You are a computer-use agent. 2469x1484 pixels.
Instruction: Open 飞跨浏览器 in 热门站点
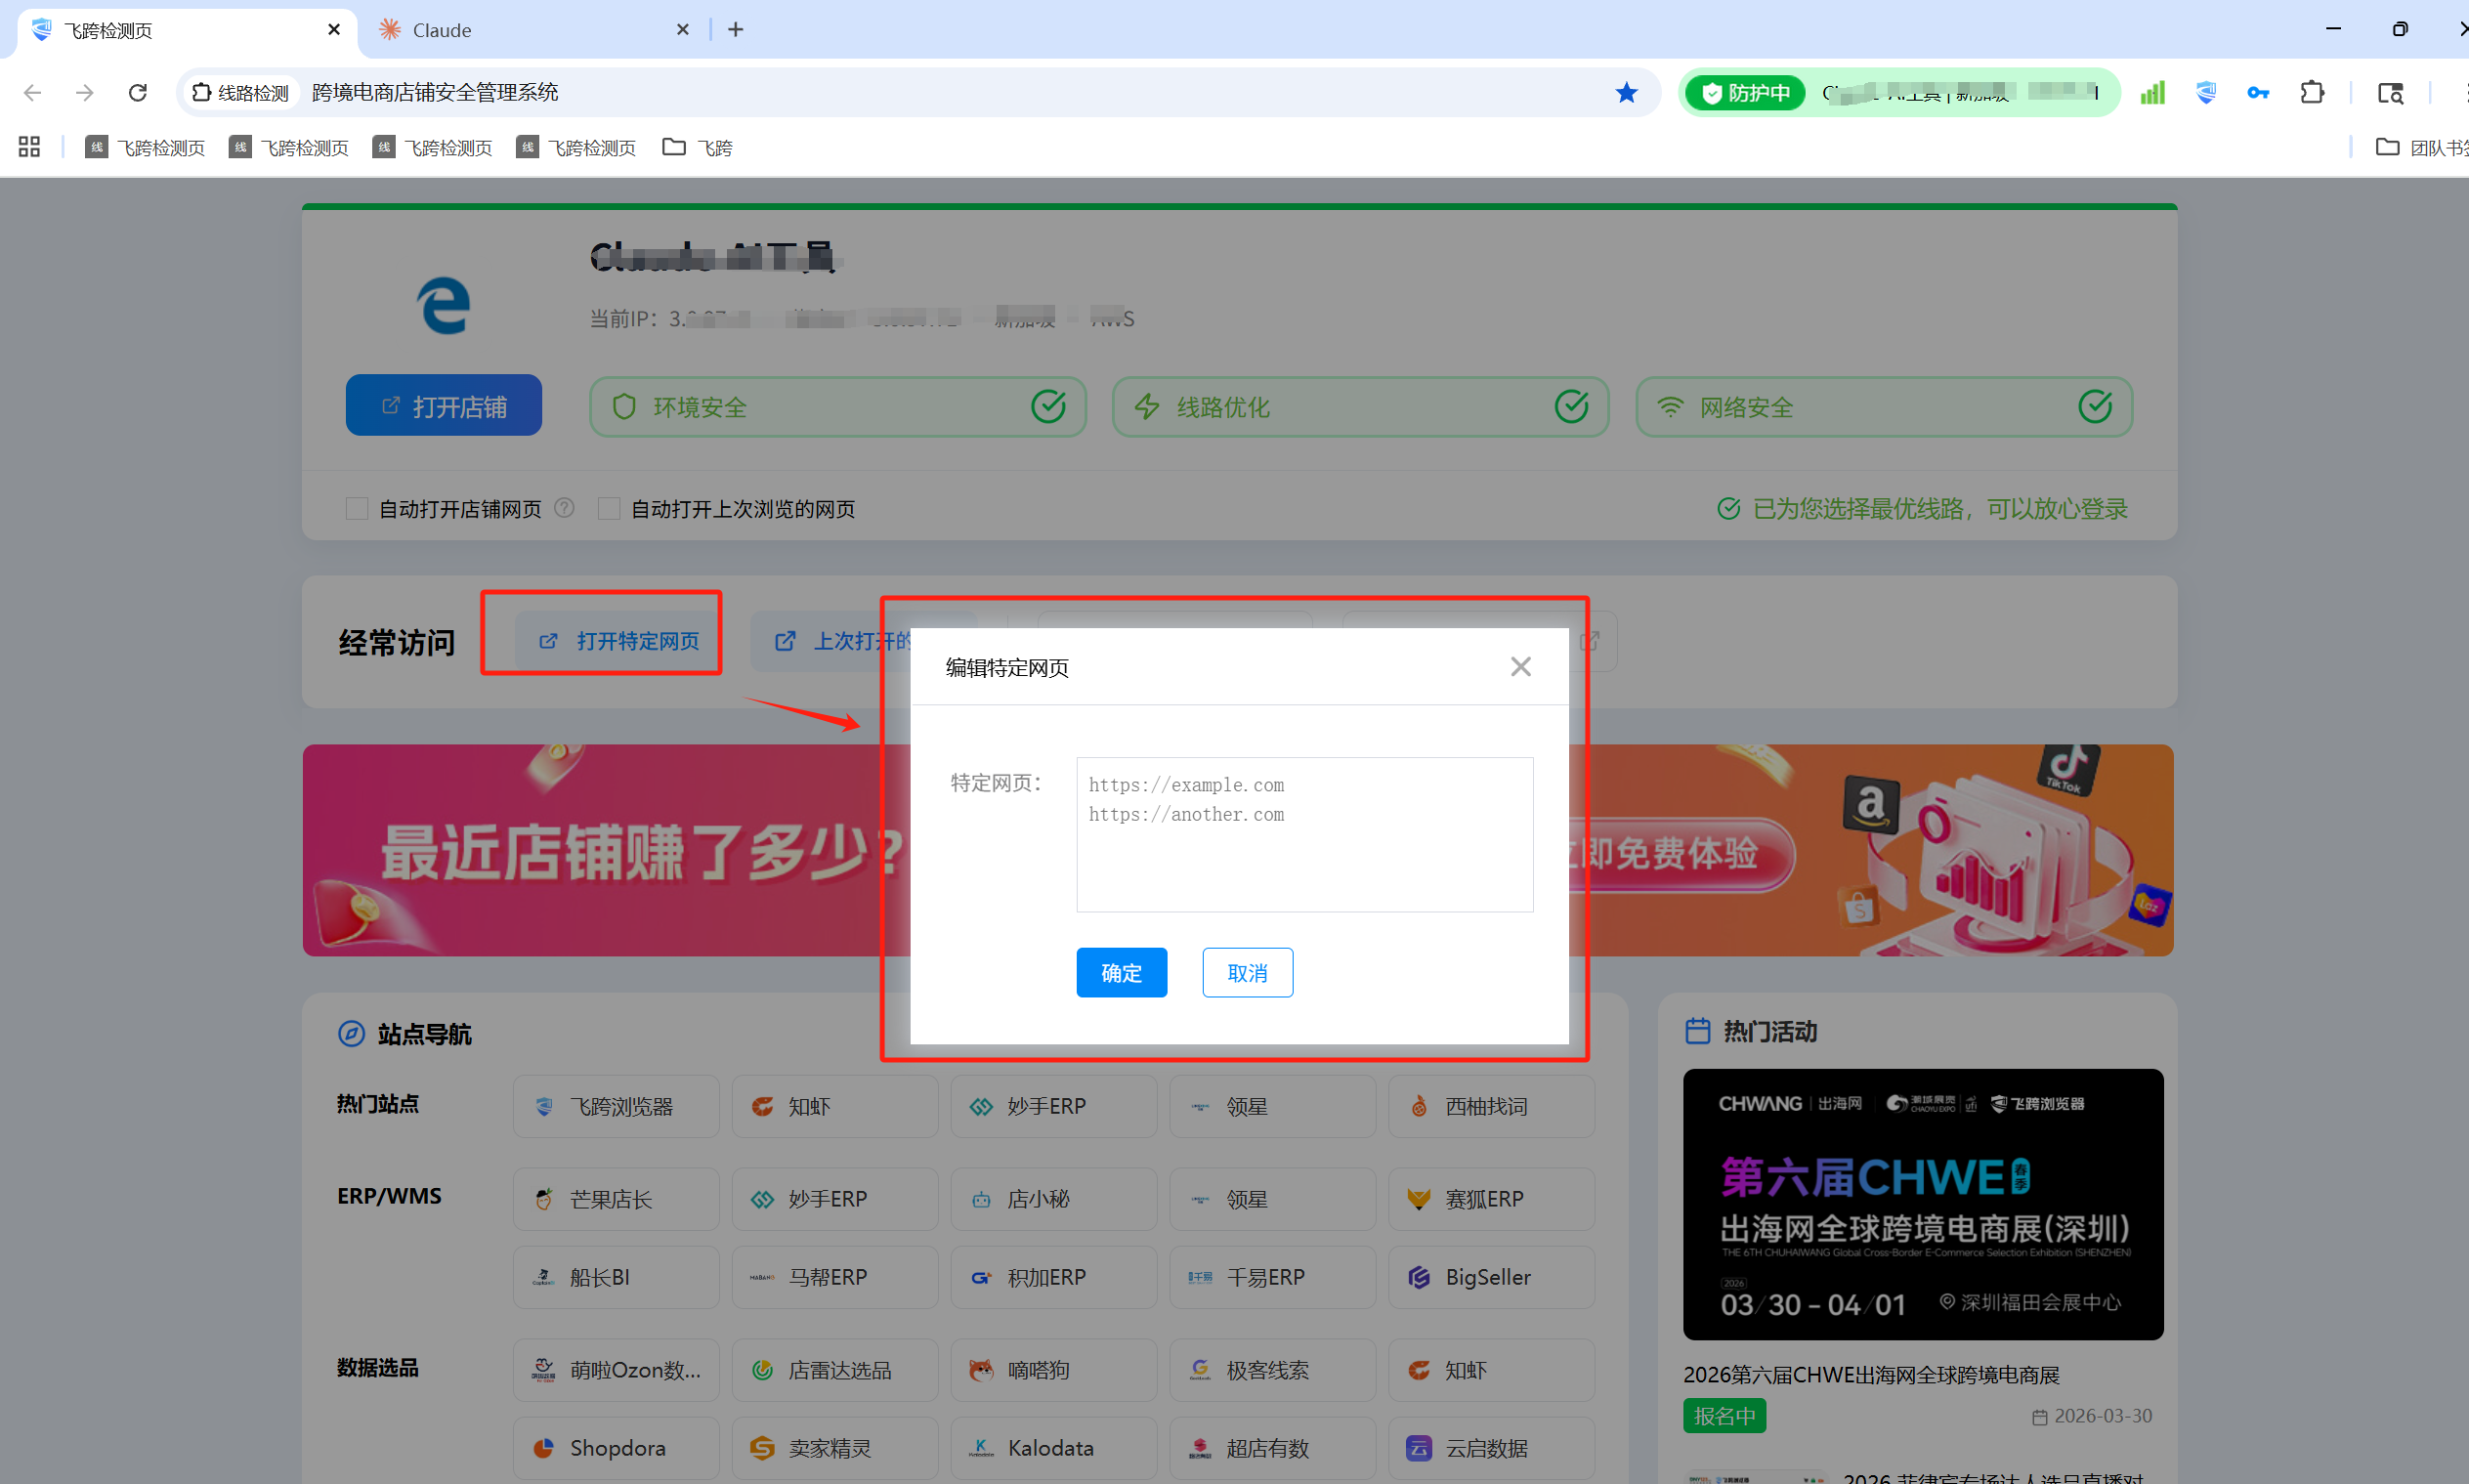tap(616, 1107)
